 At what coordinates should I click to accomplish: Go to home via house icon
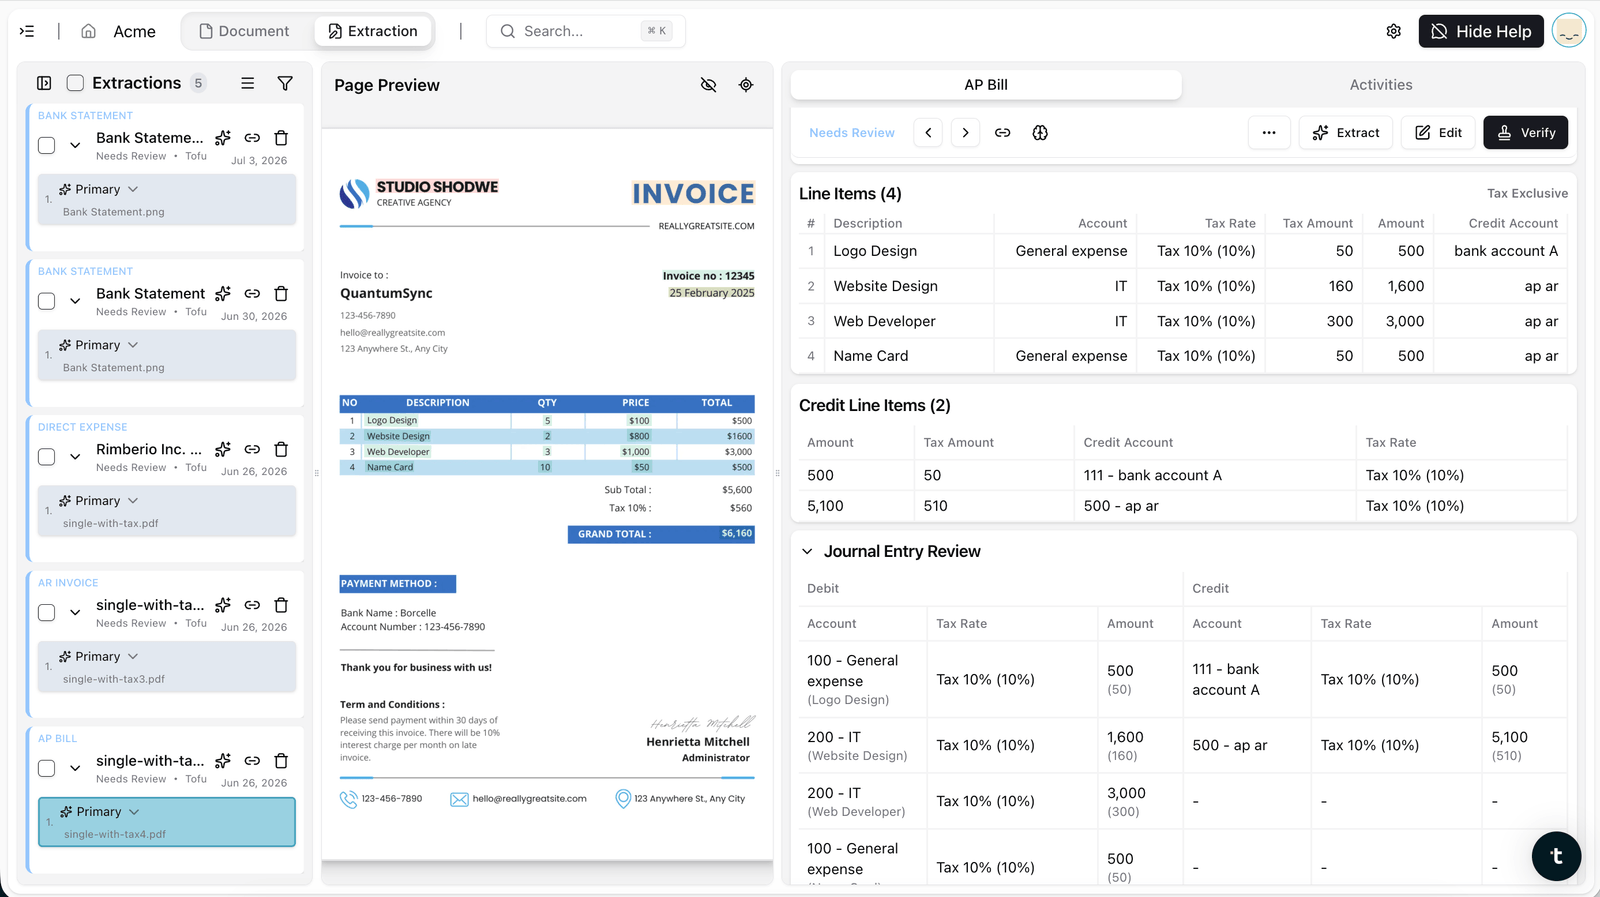(88, 31)
